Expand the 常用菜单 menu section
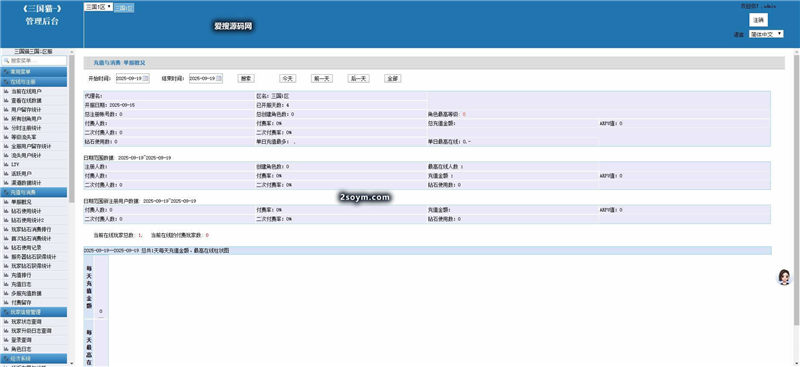This screenshot has height=367, width=800. [x=34, y=72]
